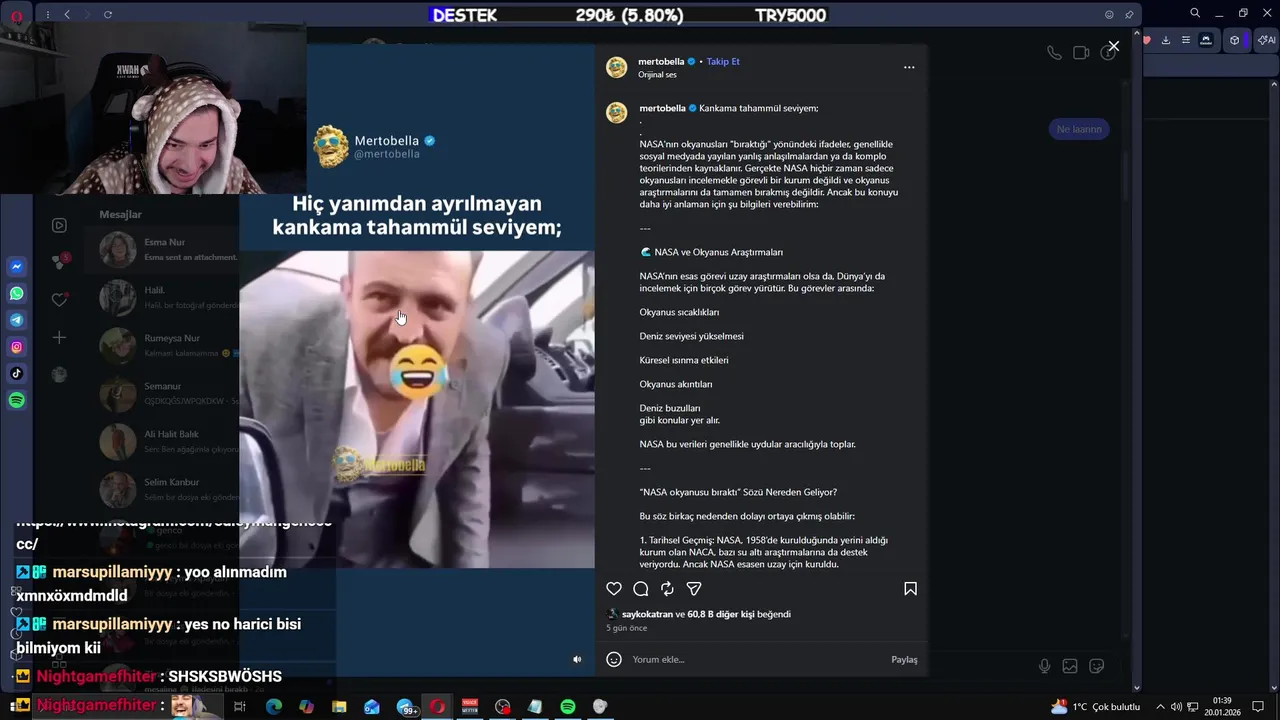Open Edge from the Windows taskbar
The width and height of the screenshot is (1280, 720).
(x=274, y=706)
